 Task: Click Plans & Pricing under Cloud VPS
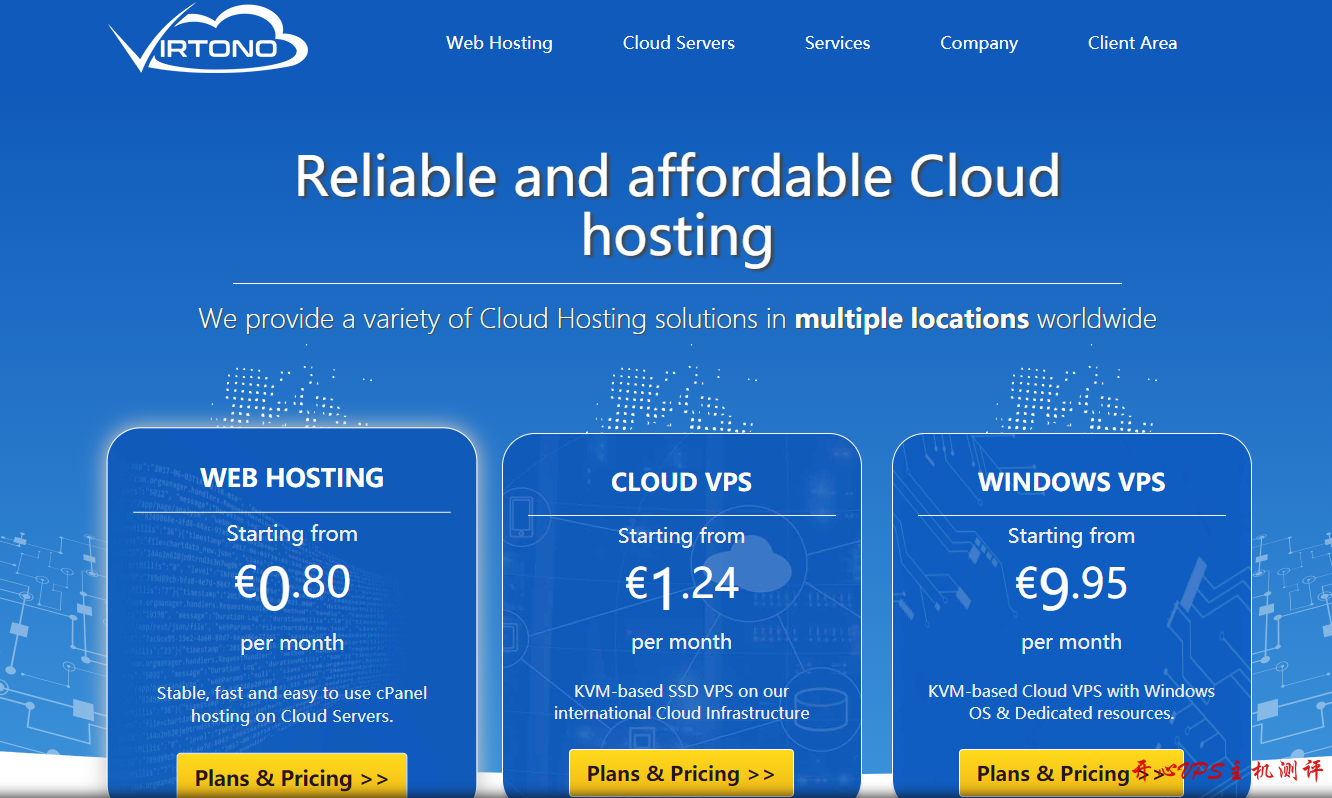(x=681, y=773)
